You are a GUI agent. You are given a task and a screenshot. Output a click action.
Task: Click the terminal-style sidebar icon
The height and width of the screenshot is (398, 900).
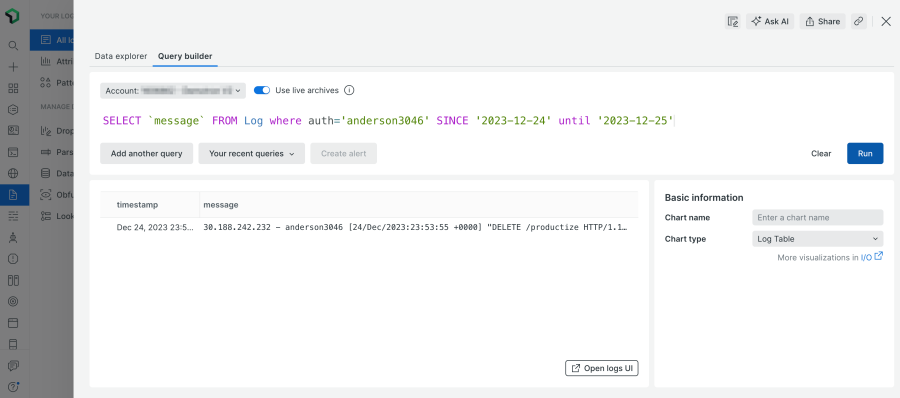point(13,152)
